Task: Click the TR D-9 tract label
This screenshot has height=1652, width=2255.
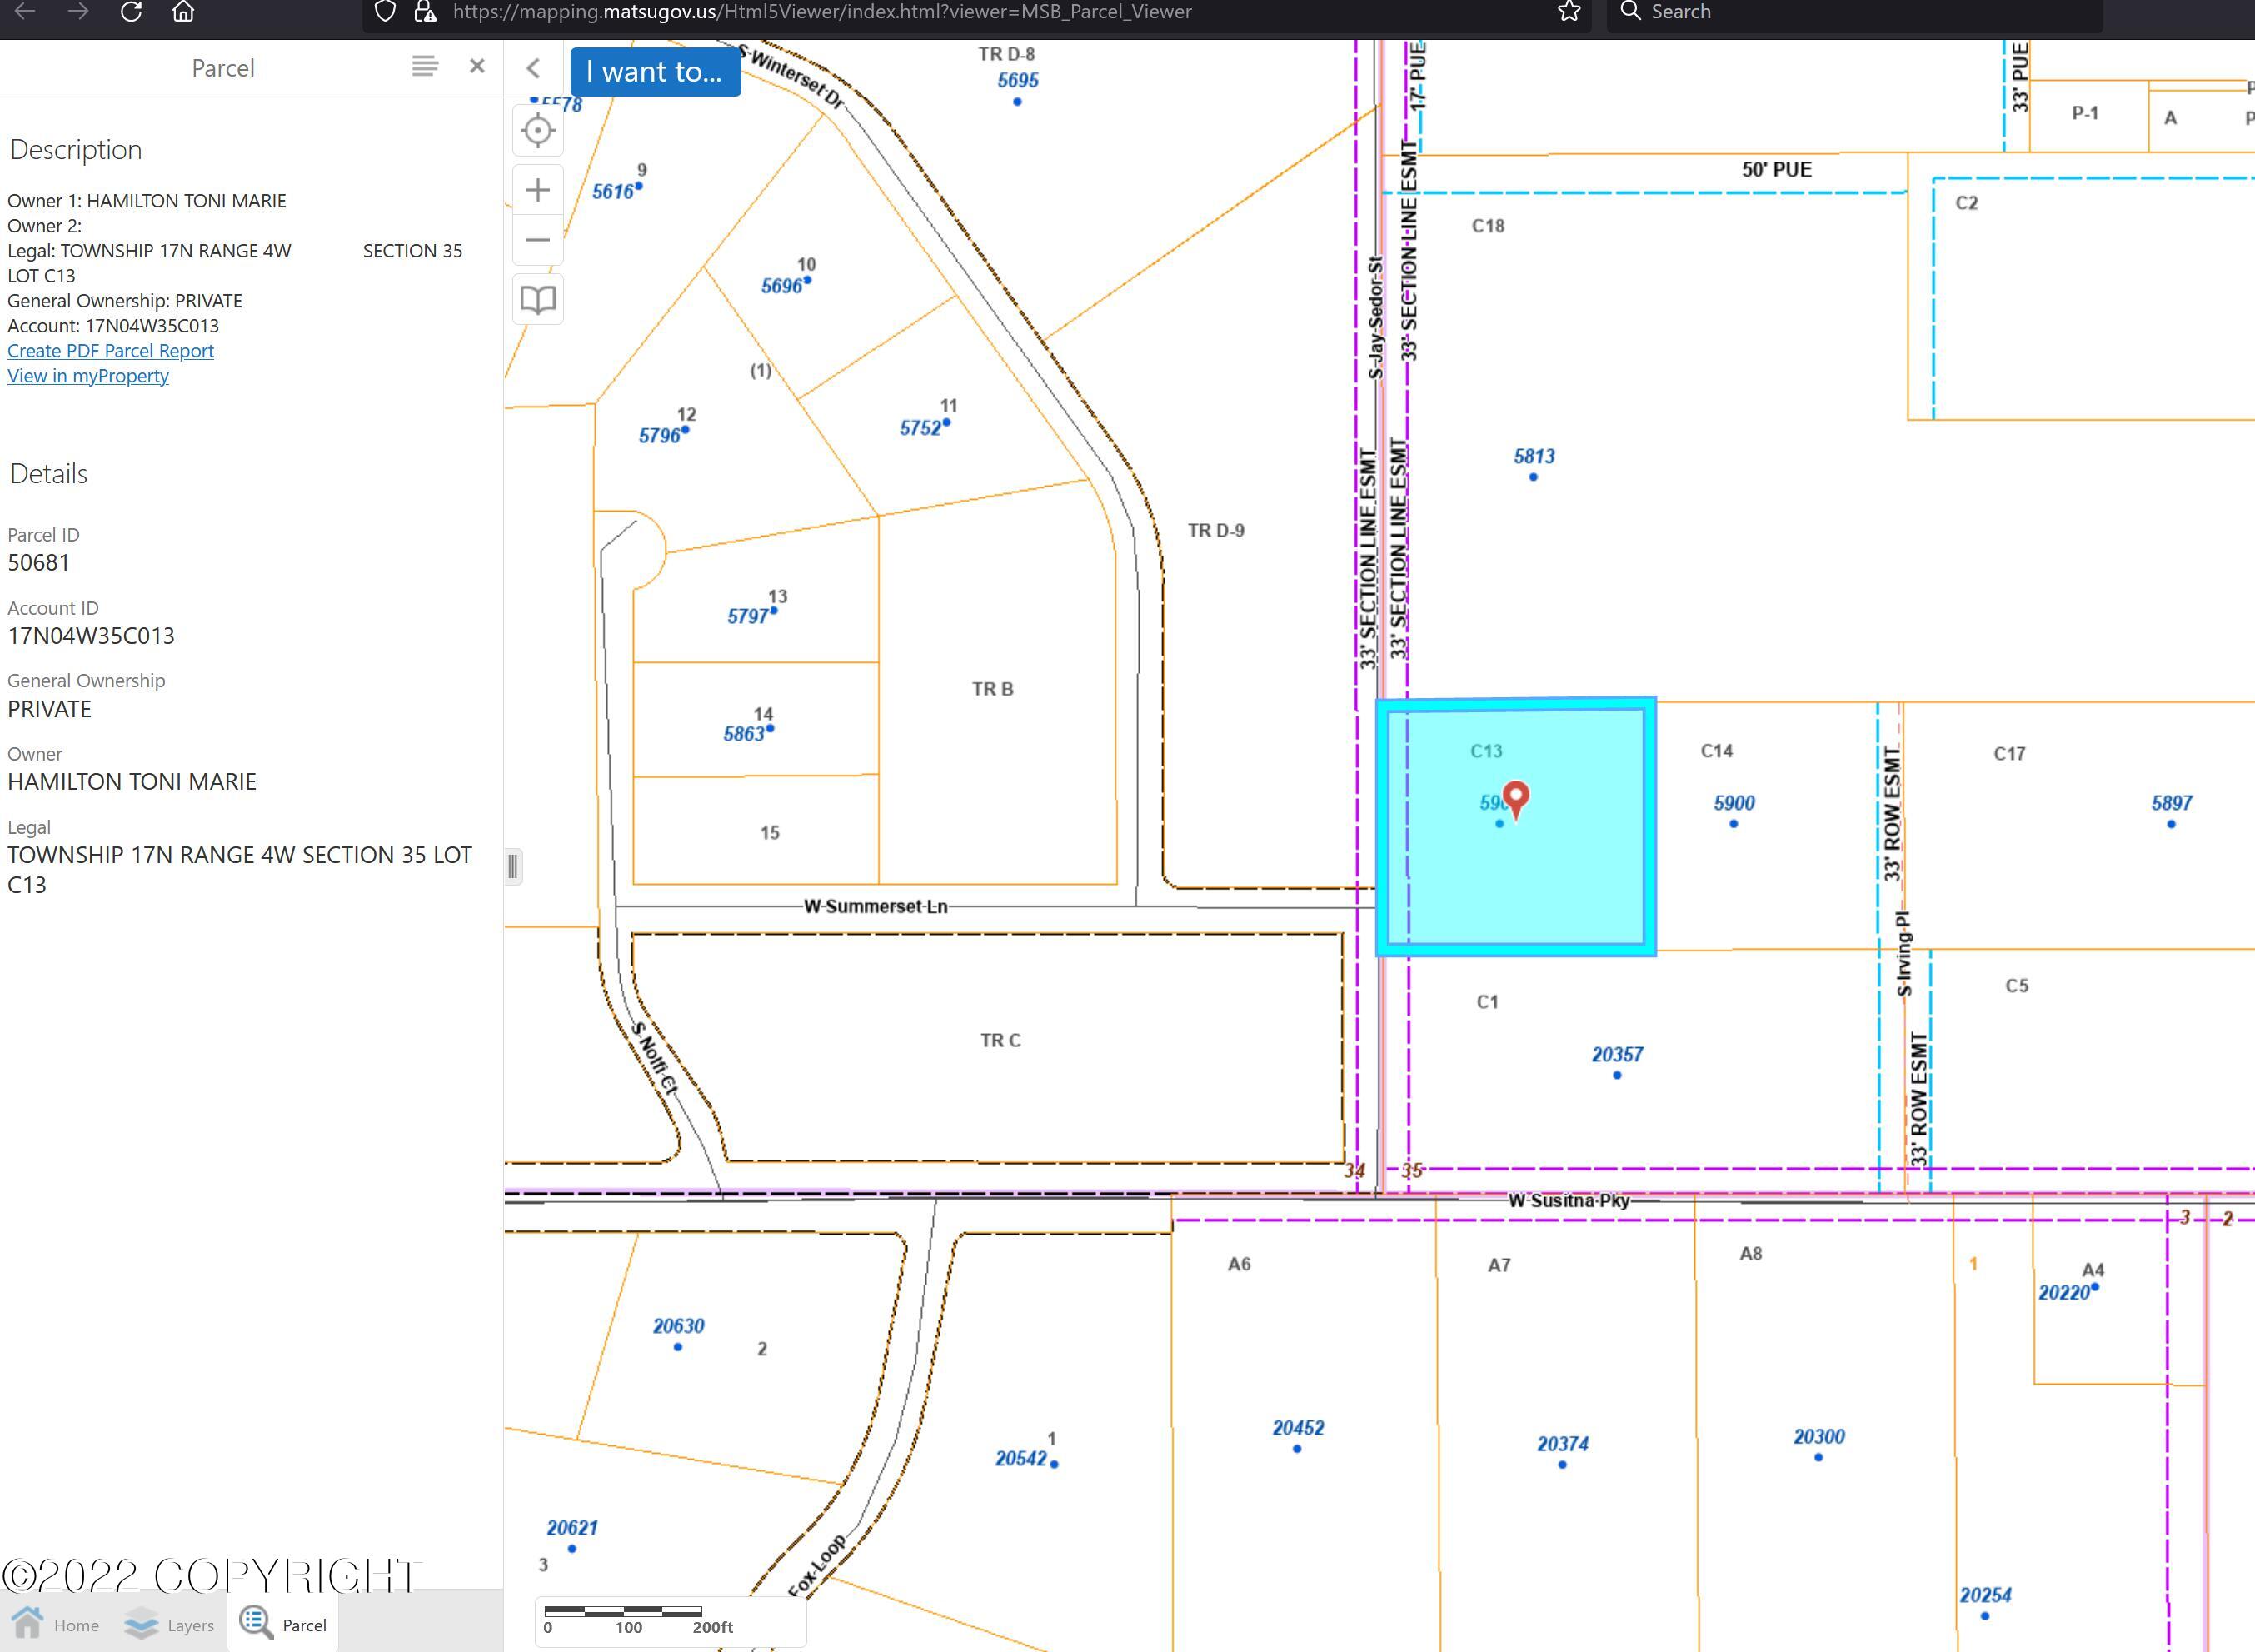Action: tap(1216, 530)
